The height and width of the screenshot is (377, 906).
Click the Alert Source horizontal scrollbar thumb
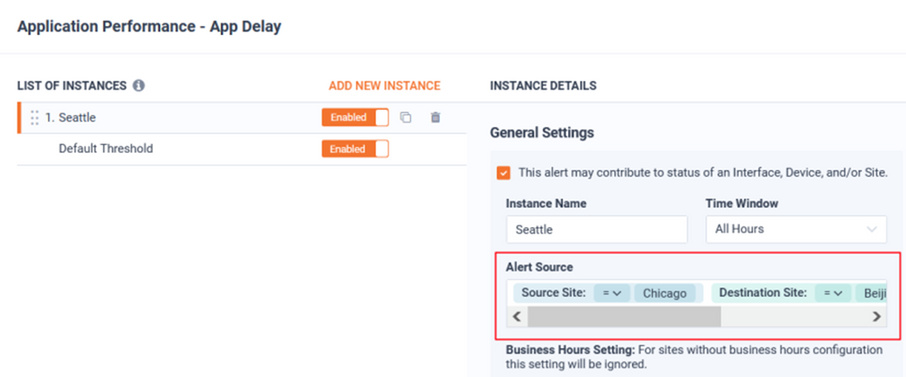[624, 316]
